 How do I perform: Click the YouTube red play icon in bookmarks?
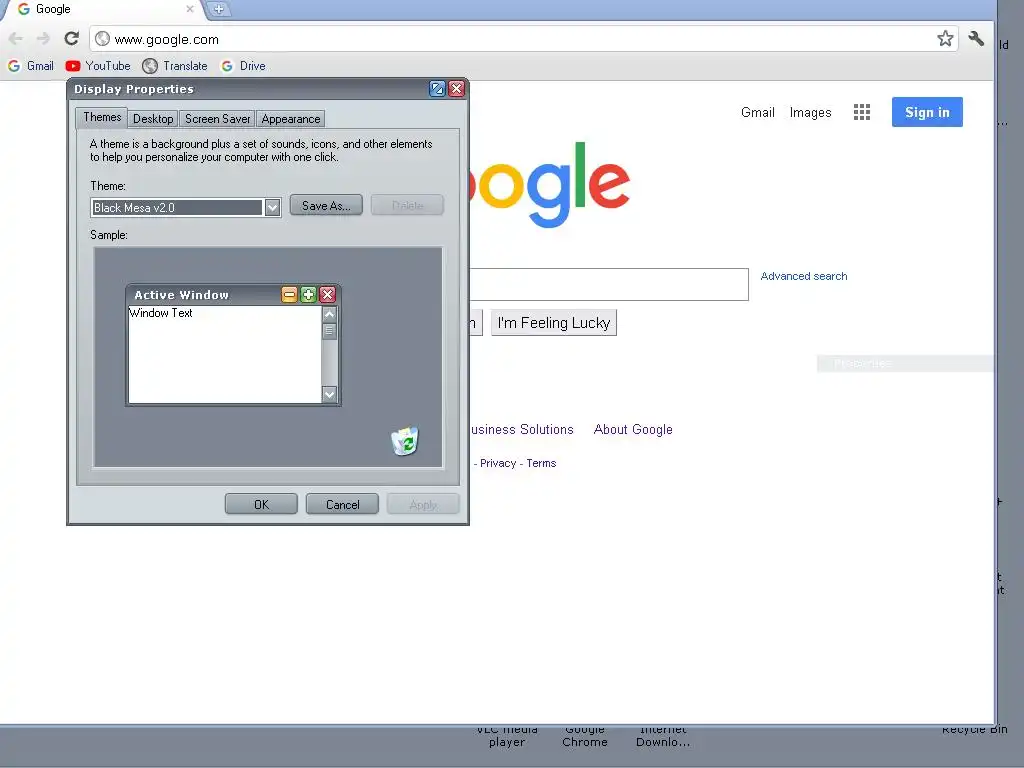[x=72, y=66]
